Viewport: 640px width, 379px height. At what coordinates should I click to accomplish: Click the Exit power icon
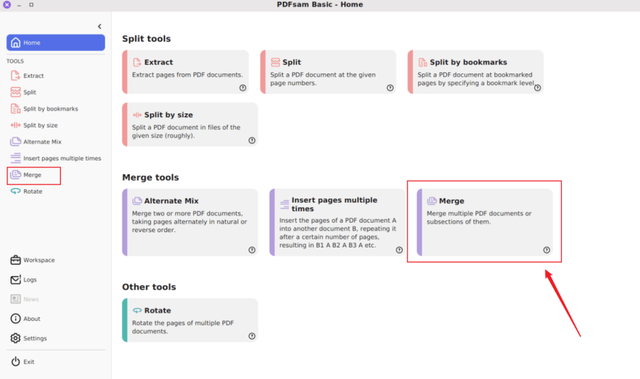16,361
